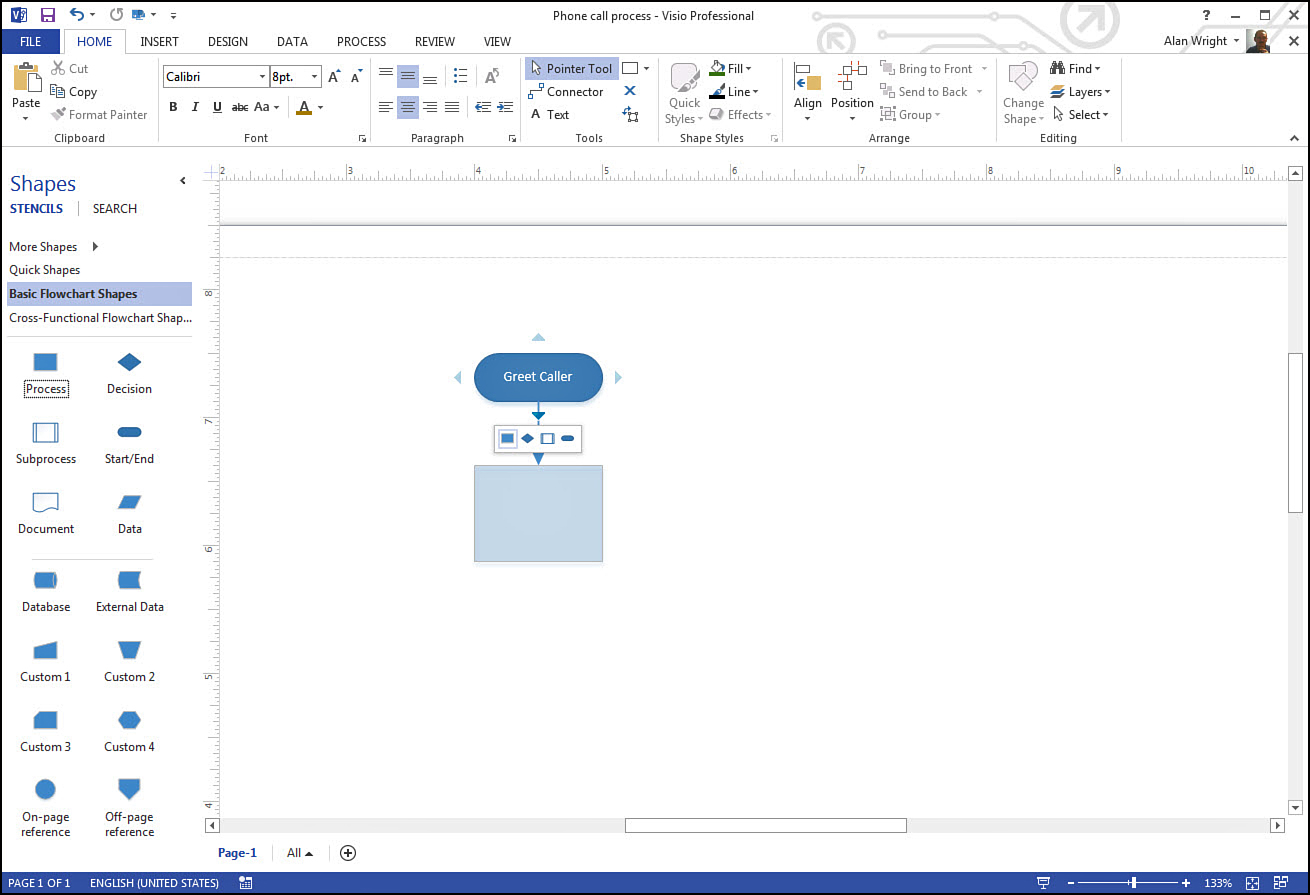The height and width of the screenshot is (895, 1310).
Task: Apply strikethrough formatting
Action: pyautogui.click(x=239, y=107)
